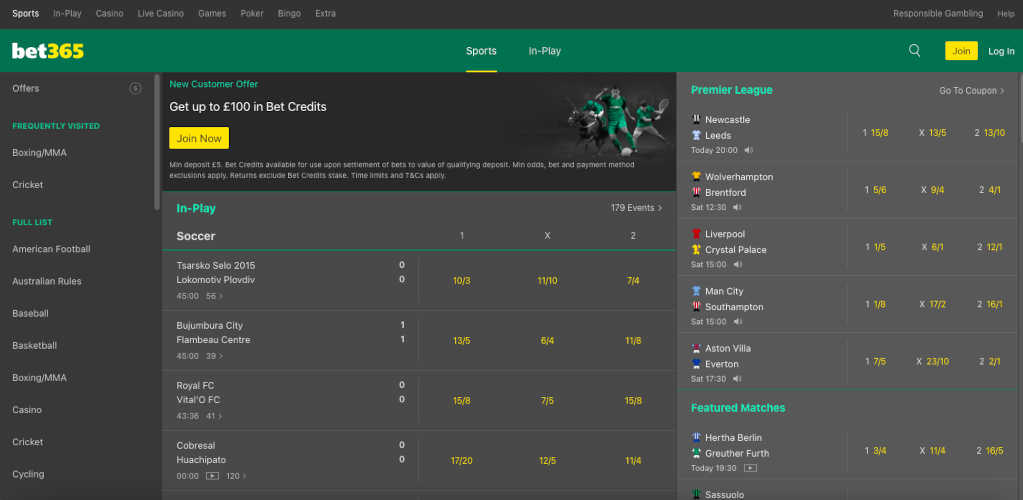
Task: Click audio icon for Newcastle v Leeds
Action: [748, 150]
